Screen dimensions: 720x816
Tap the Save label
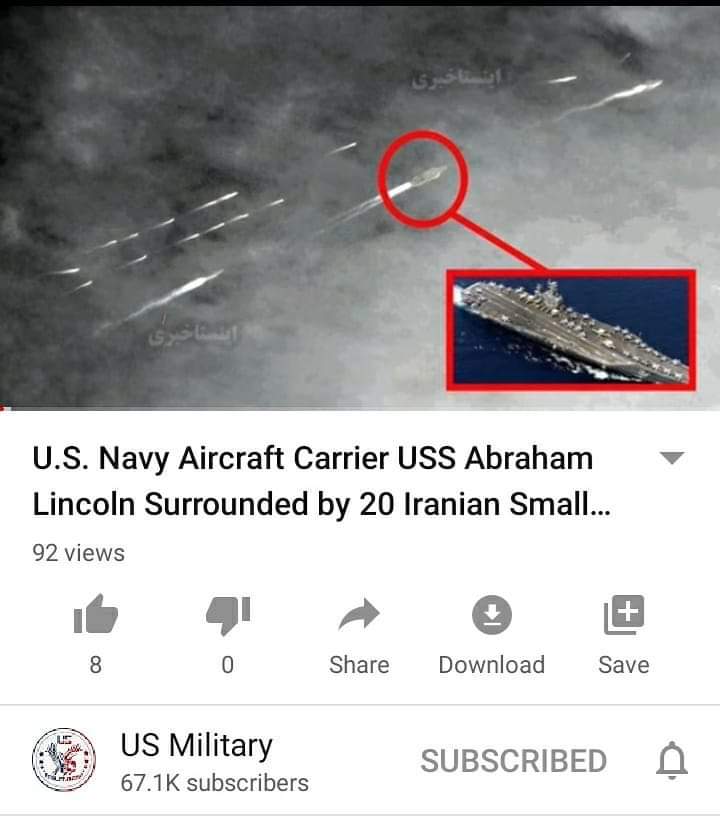pyautogui.click(x=624, y=665)
